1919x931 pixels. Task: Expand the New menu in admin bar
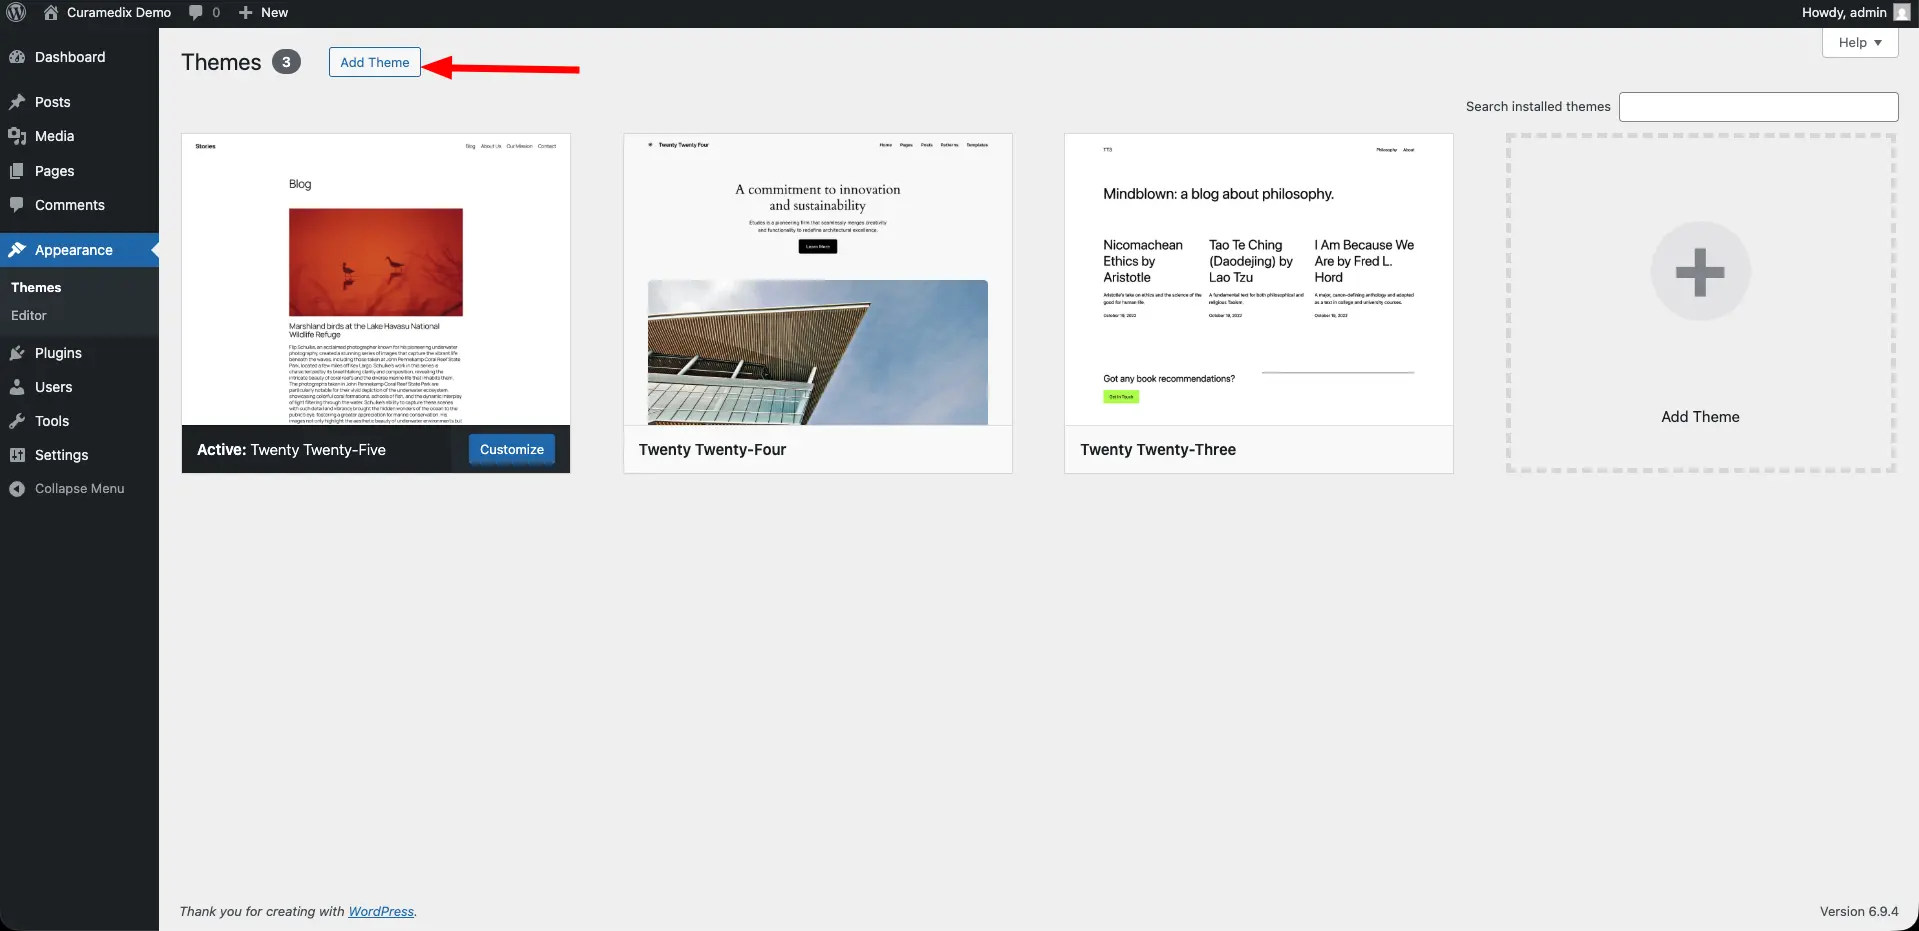(x=263, y=12)
